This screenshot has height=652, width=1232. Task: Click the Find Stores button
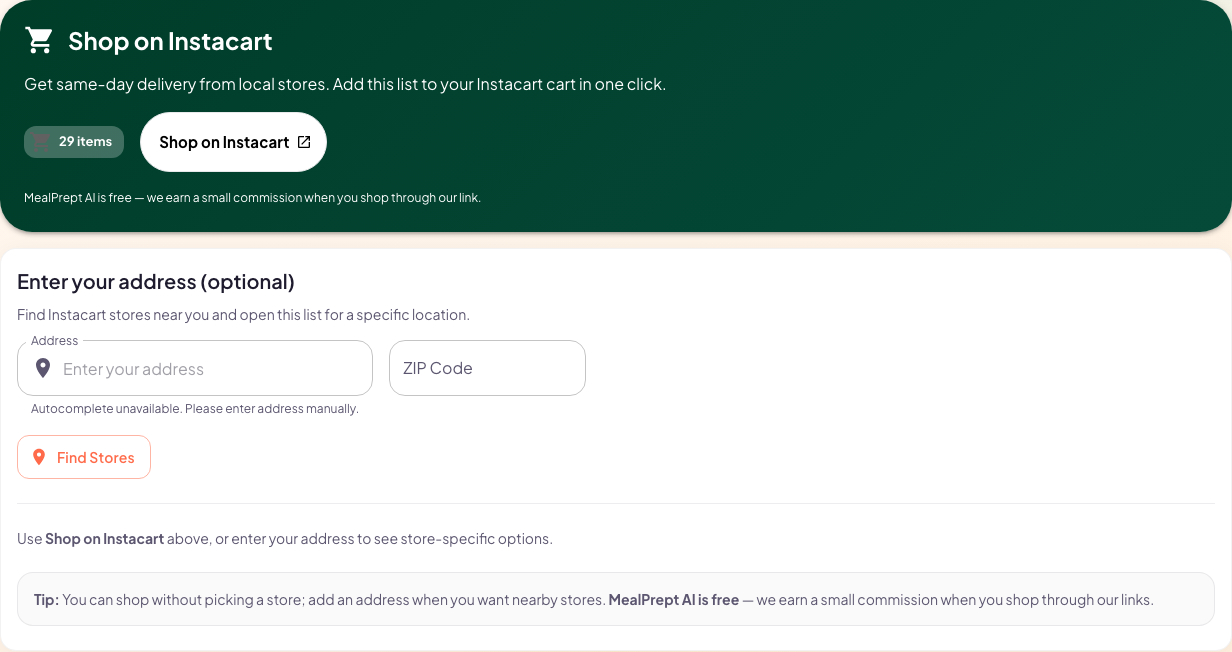tap(84, 457)
